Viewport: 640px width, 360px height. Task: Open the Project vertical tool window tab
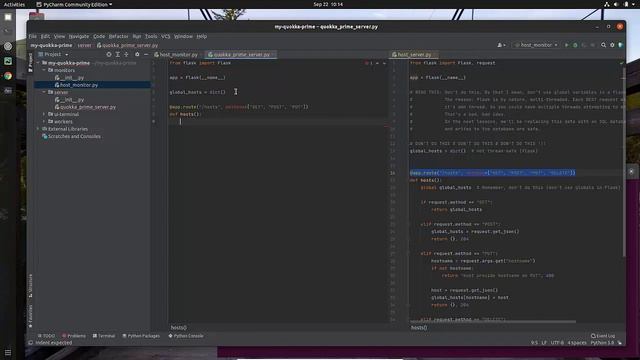pos(30,62)
